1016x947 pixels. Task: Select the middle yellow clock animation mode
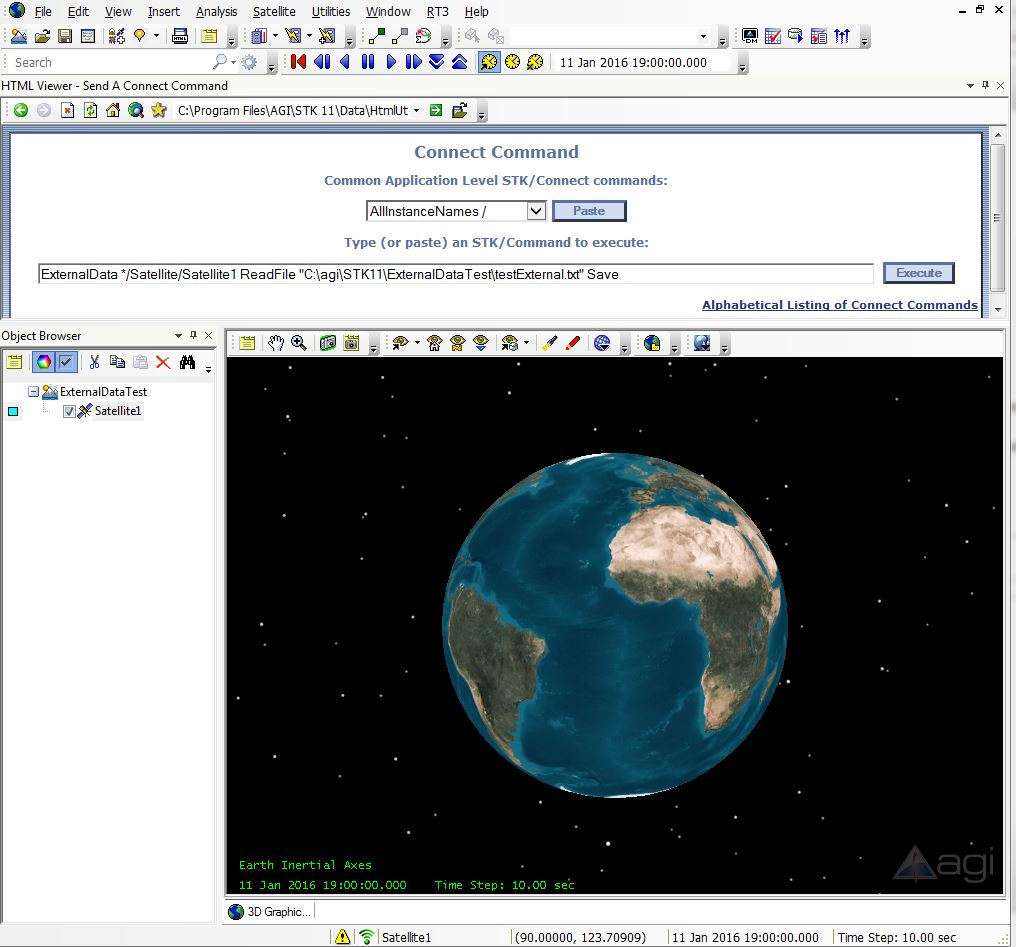pos(513,62)
